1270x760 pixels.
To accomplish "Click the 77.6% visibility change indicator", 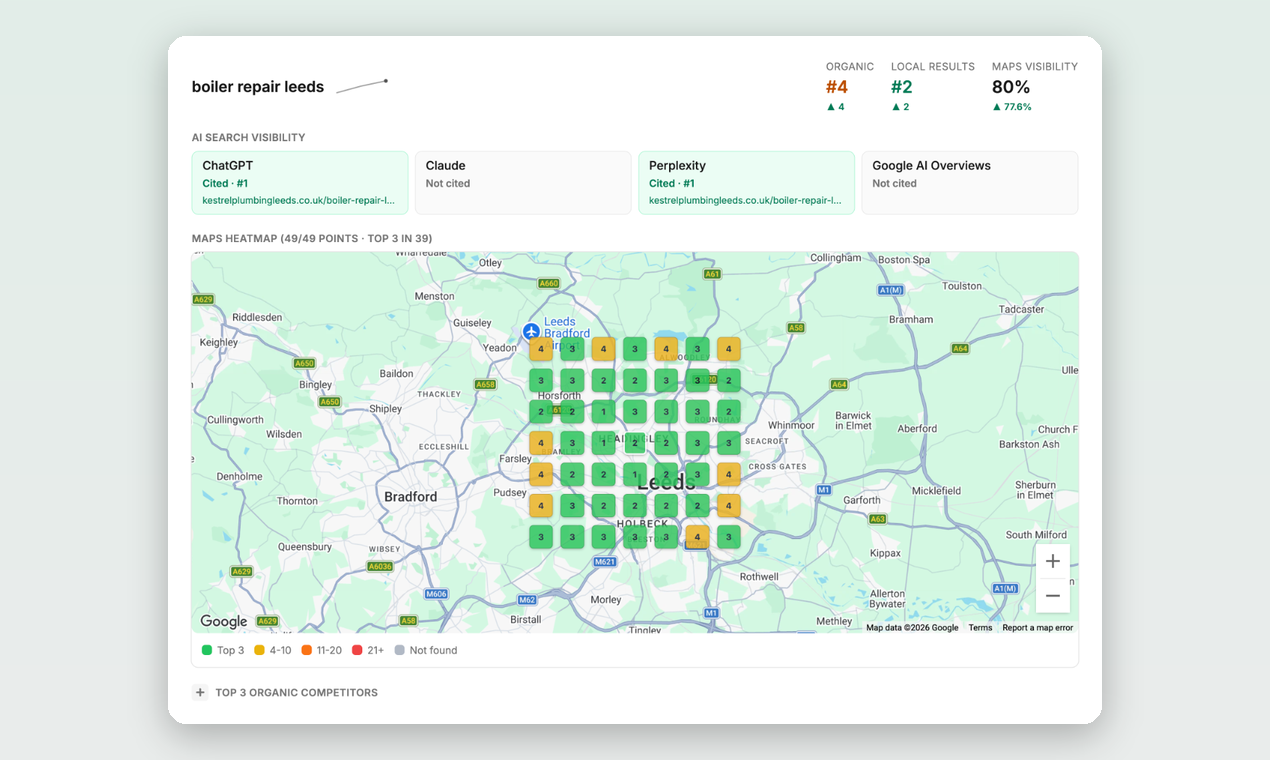I will point(1012,107).
